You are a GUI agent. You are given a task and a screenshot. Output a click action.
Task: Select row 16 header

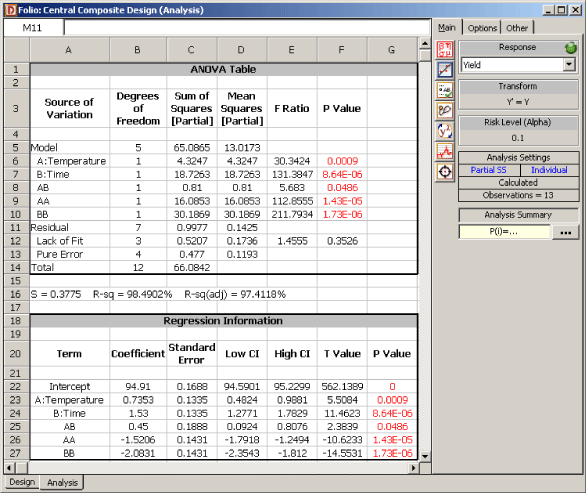click(16, 295)
